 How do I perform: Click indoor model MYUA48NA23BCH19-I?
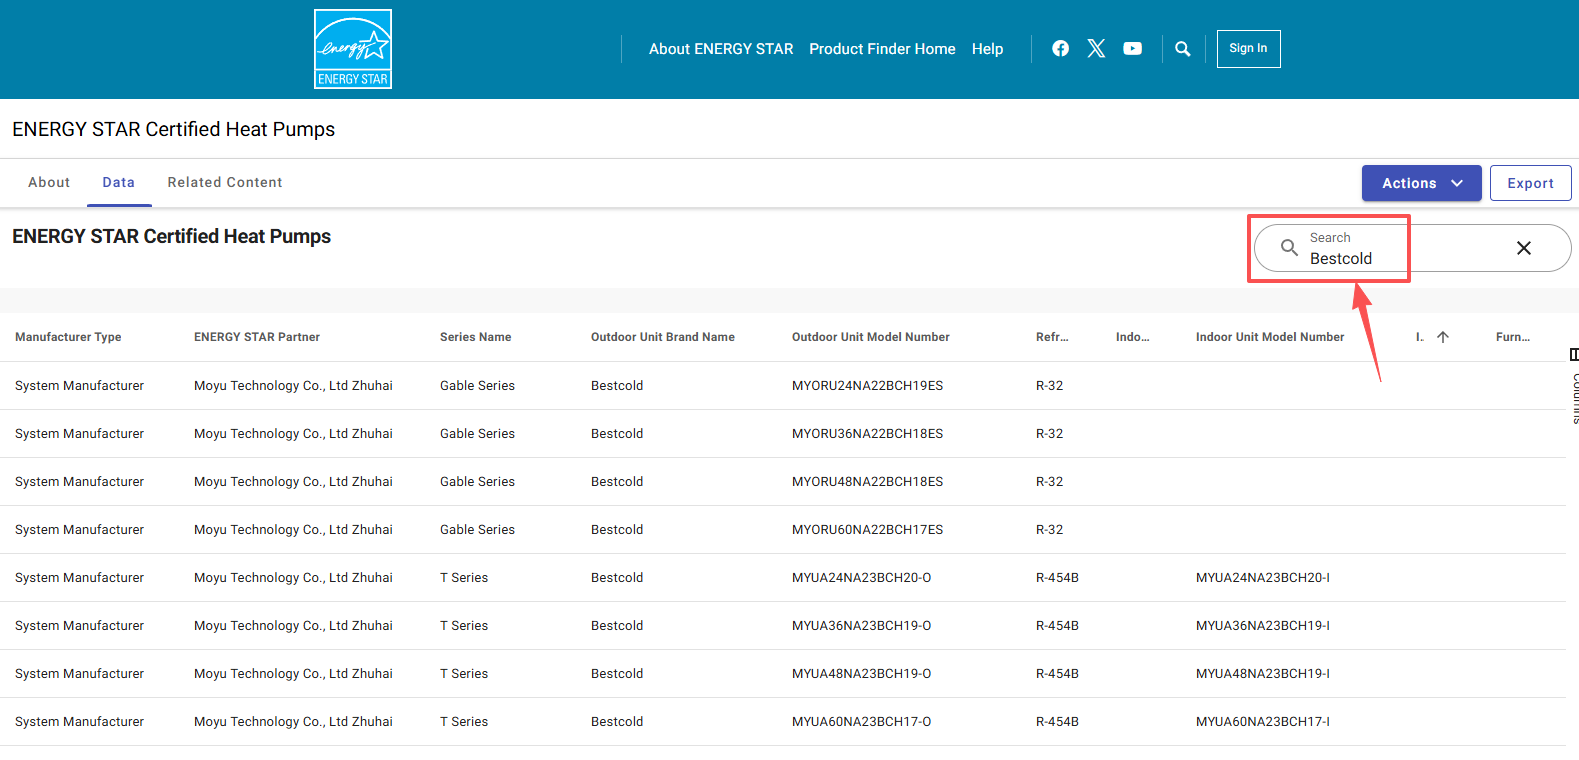coord(1263,674)
